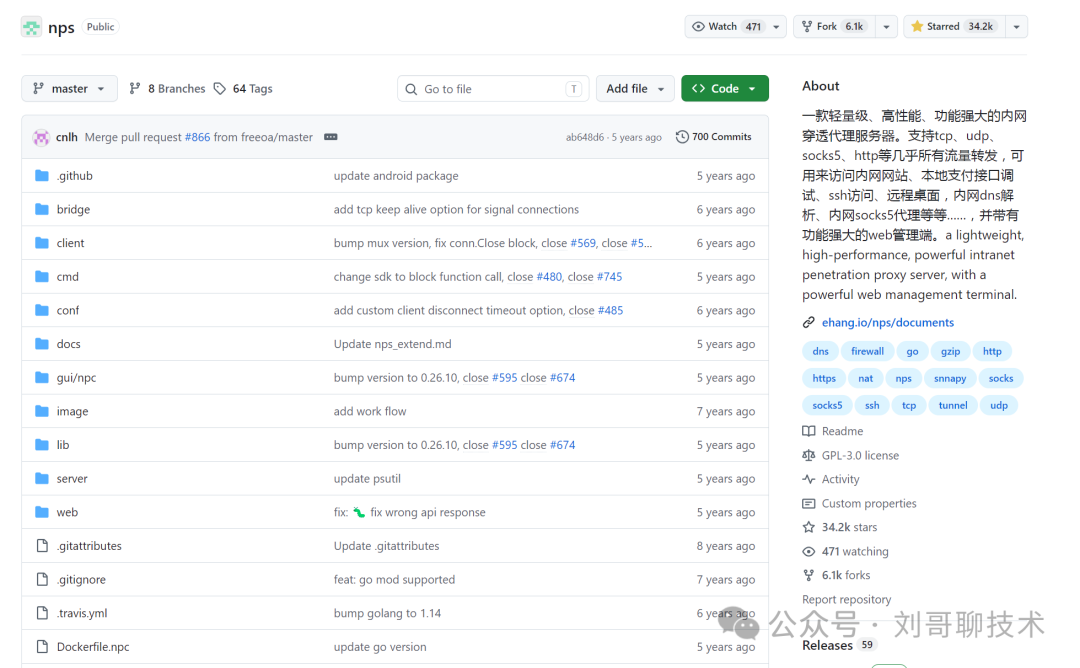The width and height of the screenshot is (1080, 668).
Task: Open the Releases 59 section
Action: click(x=838, y=645)
